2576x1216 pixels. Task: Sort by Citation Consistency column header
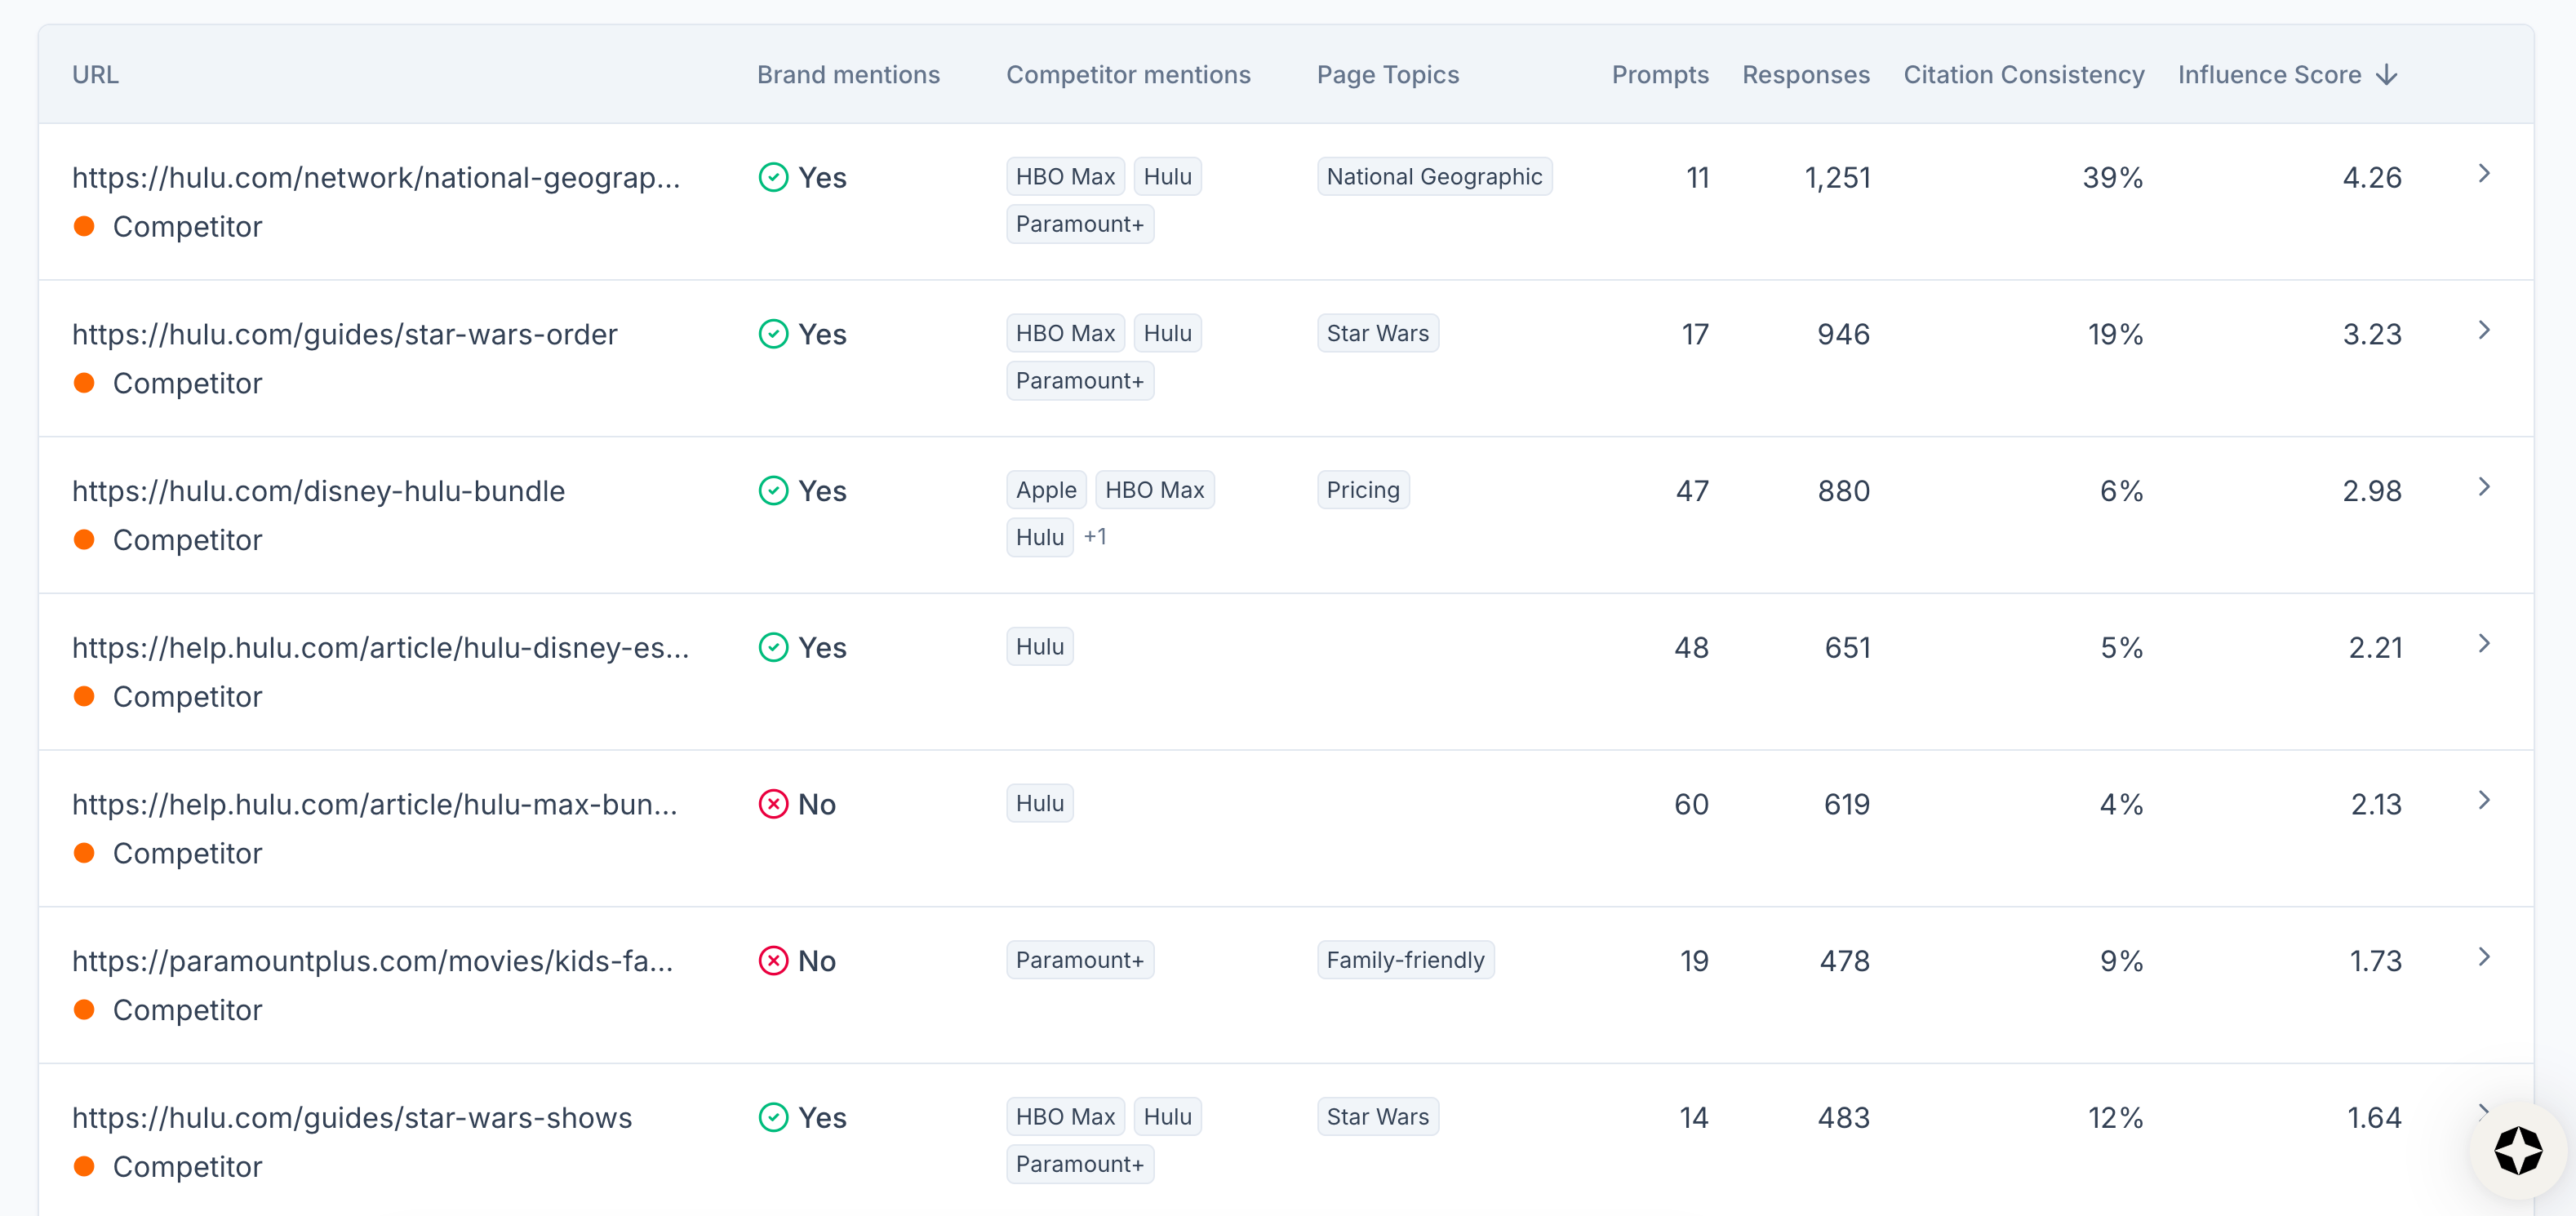coord(2023,75)
